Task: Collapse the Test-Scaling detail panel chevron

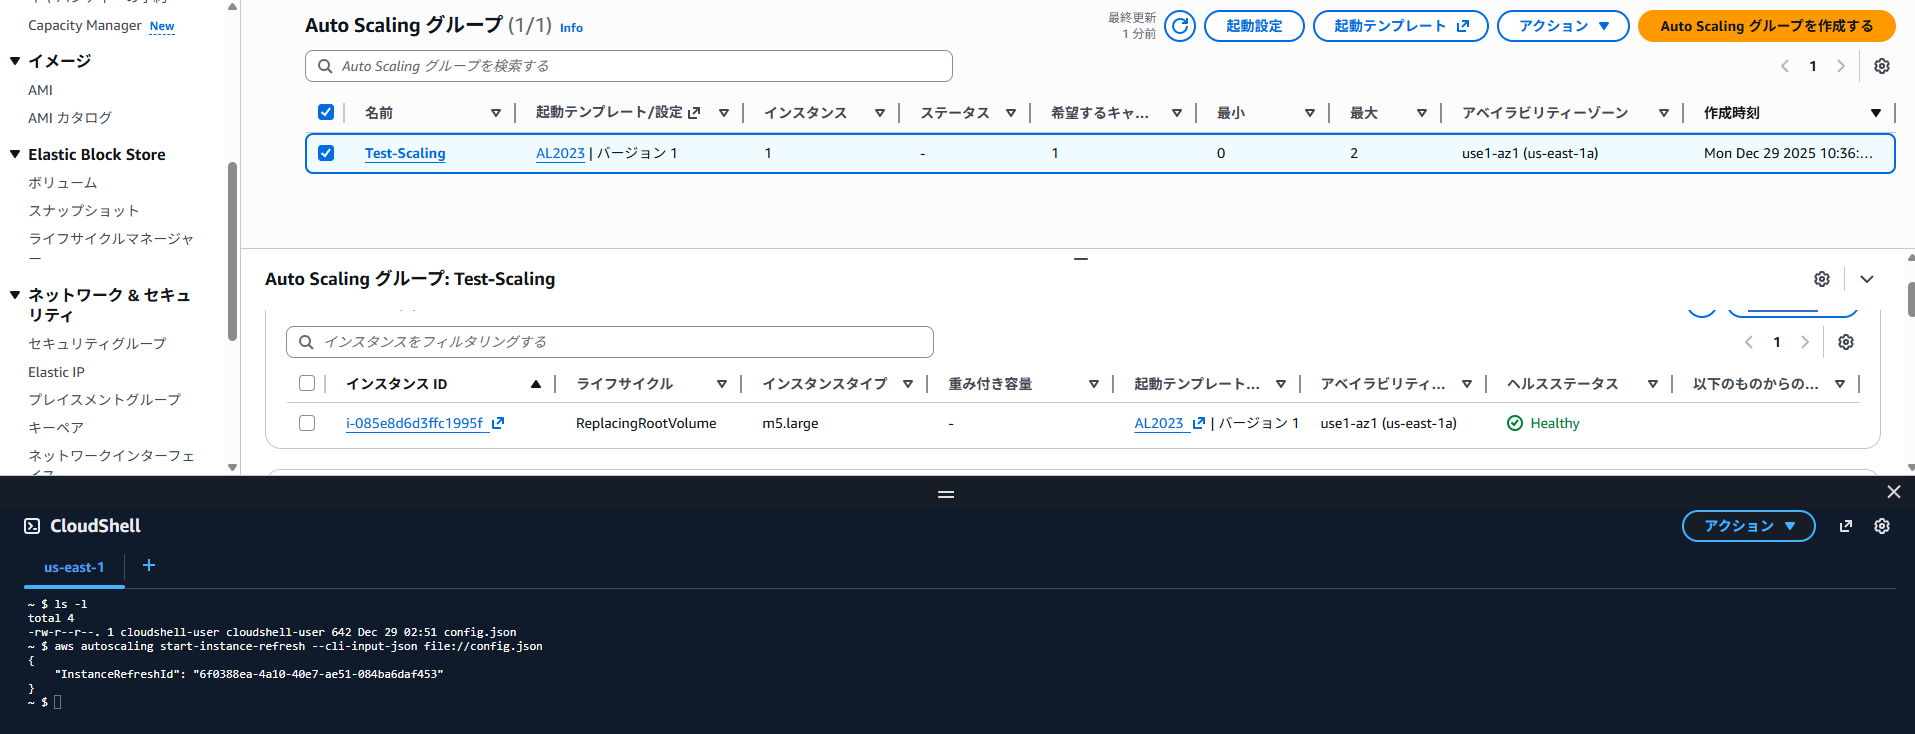Action: point(1866,279)
